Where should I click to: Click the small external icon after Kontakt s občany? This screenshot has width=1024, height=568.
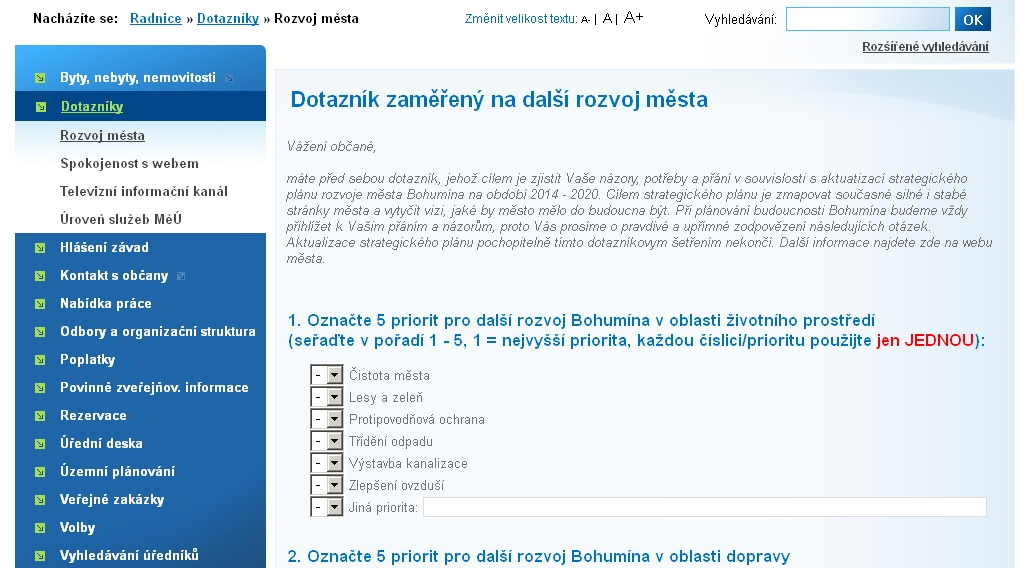(x=181, y=276)
